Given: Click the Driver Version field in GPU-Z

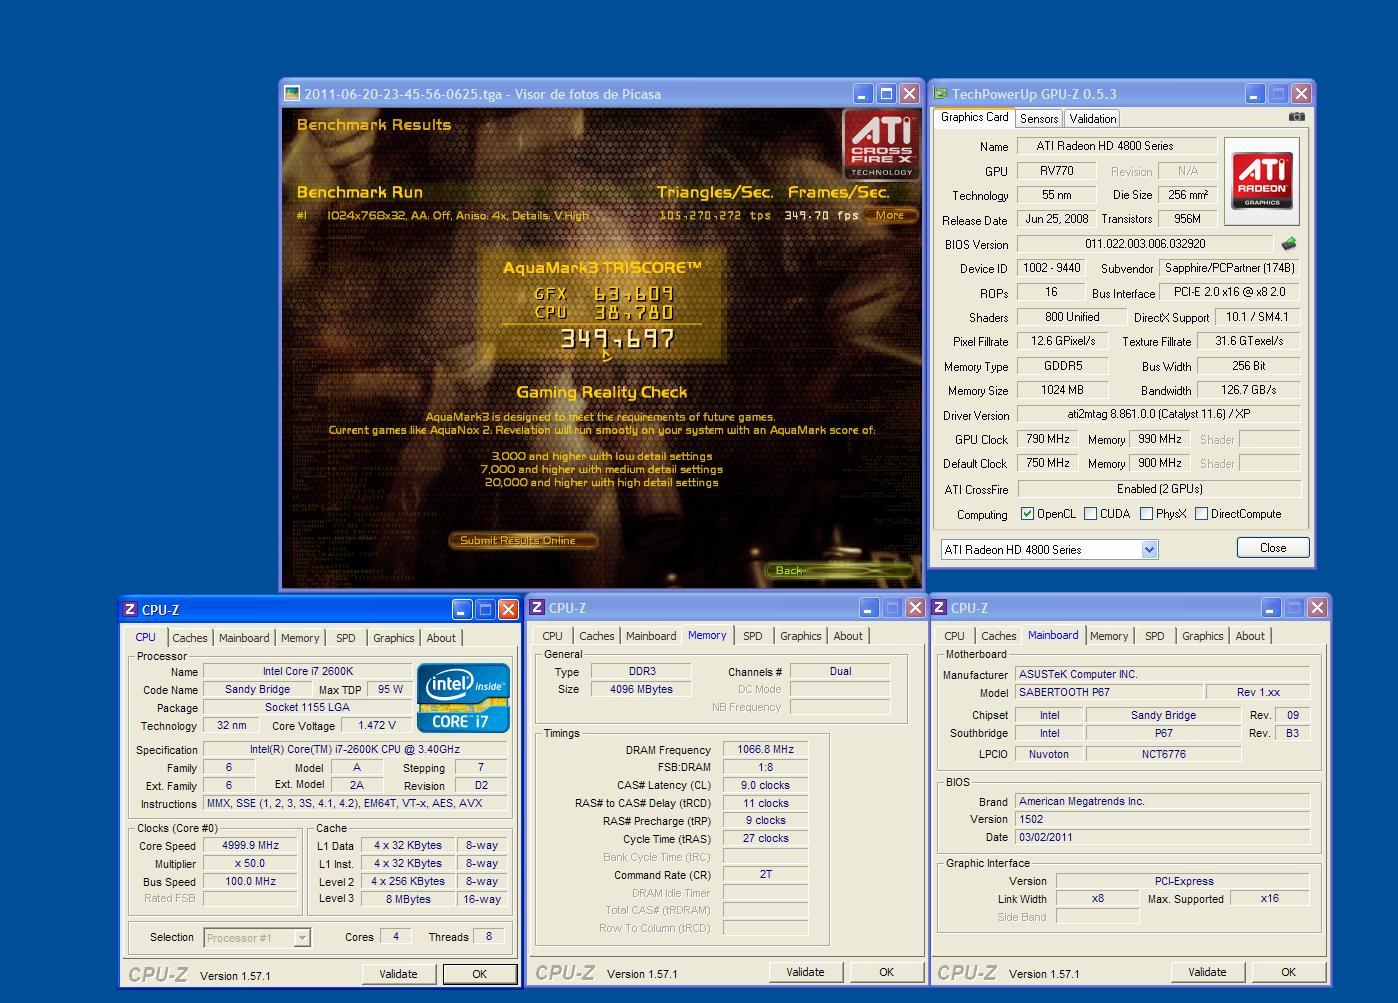Looking at the screenshot, I should (1158, 414).
